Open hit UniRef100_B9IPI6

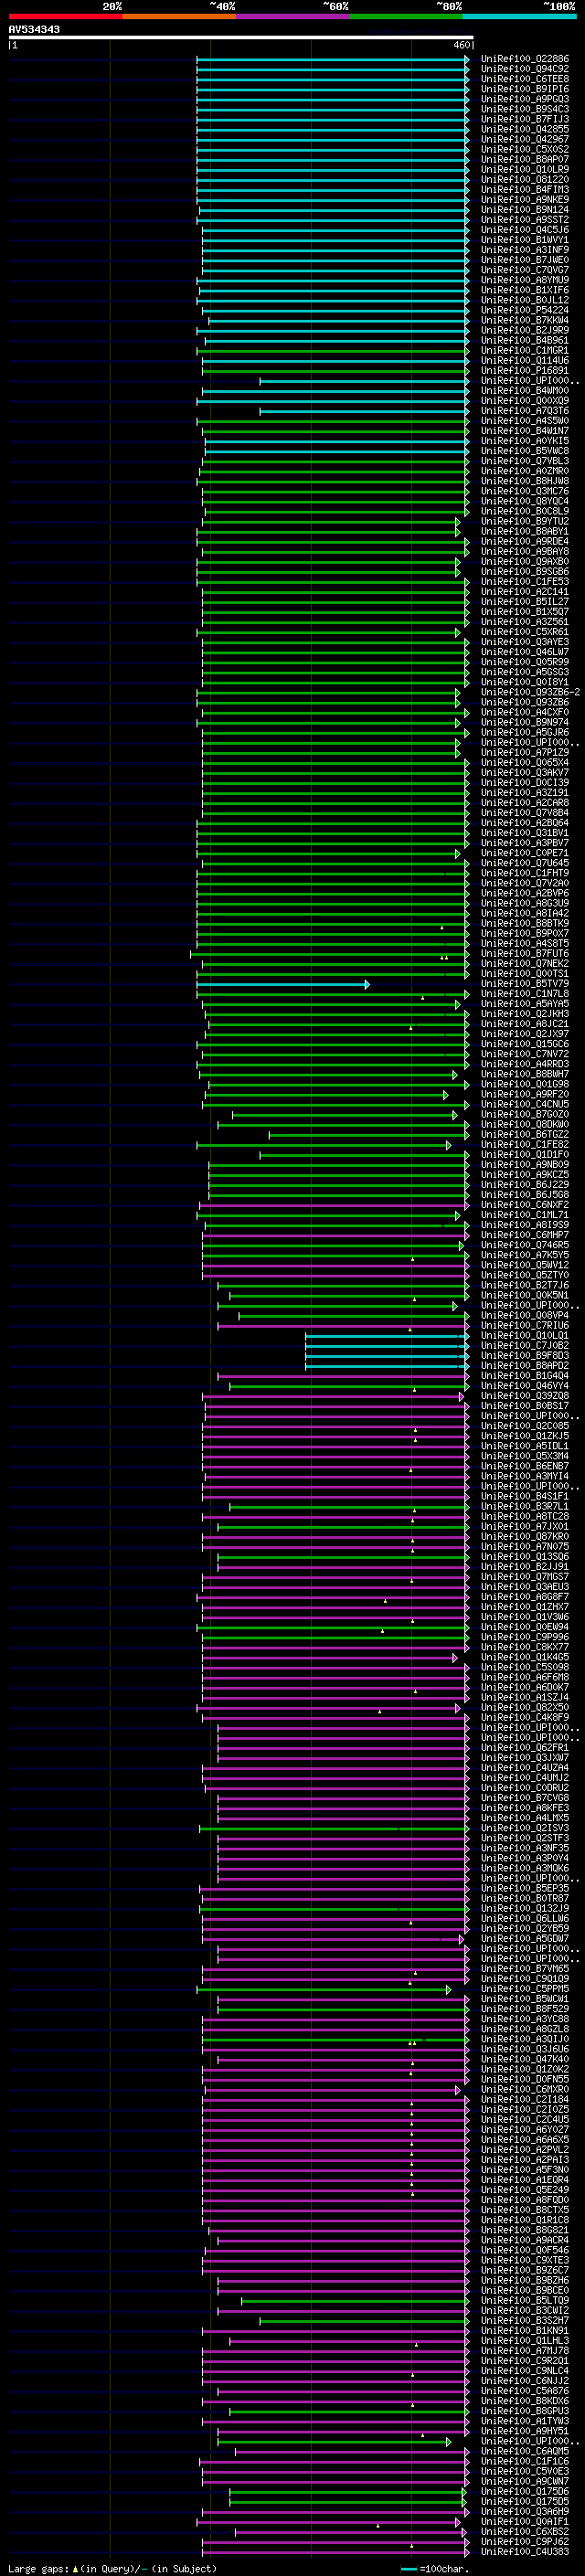pos(524,89)
